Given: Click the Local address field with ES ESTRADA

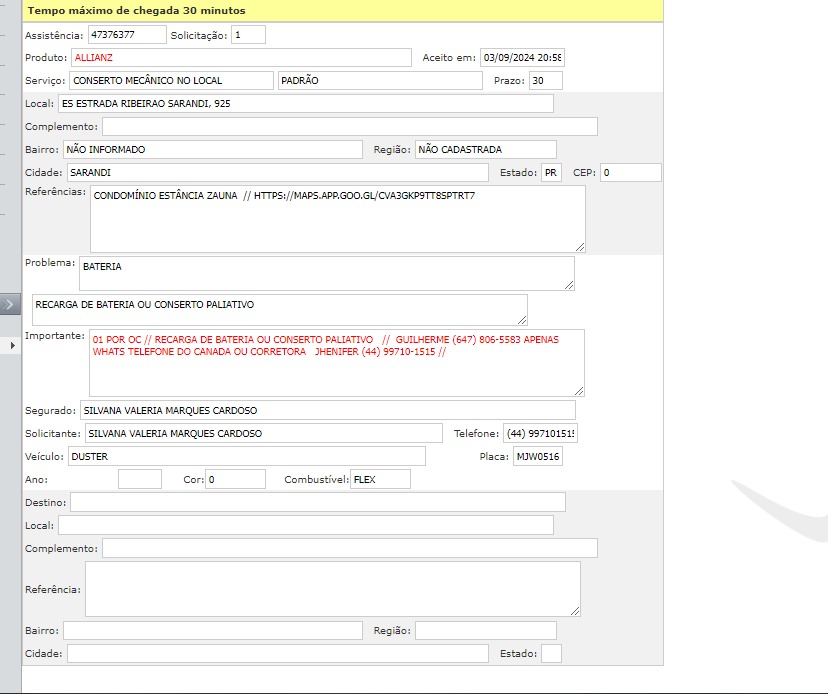Looking at the screenshot, I should (x=305, y=103).
